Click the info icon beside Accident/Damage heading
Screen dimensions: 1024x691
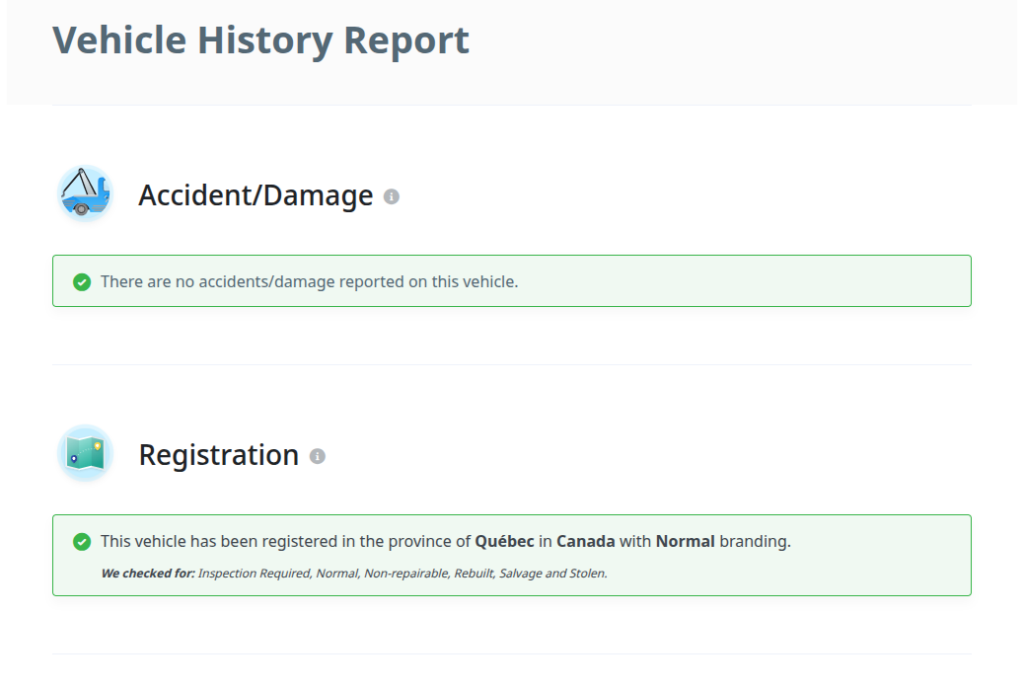392,197
